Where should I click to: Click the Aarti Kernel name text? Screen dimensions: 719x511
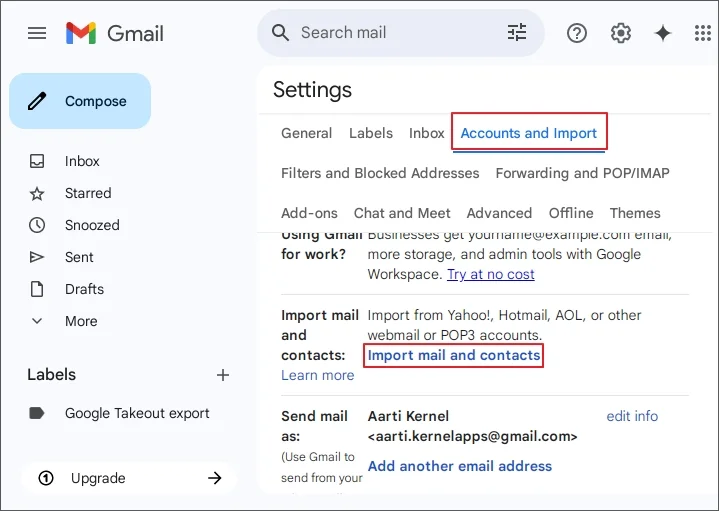click(x=408, y=416)
